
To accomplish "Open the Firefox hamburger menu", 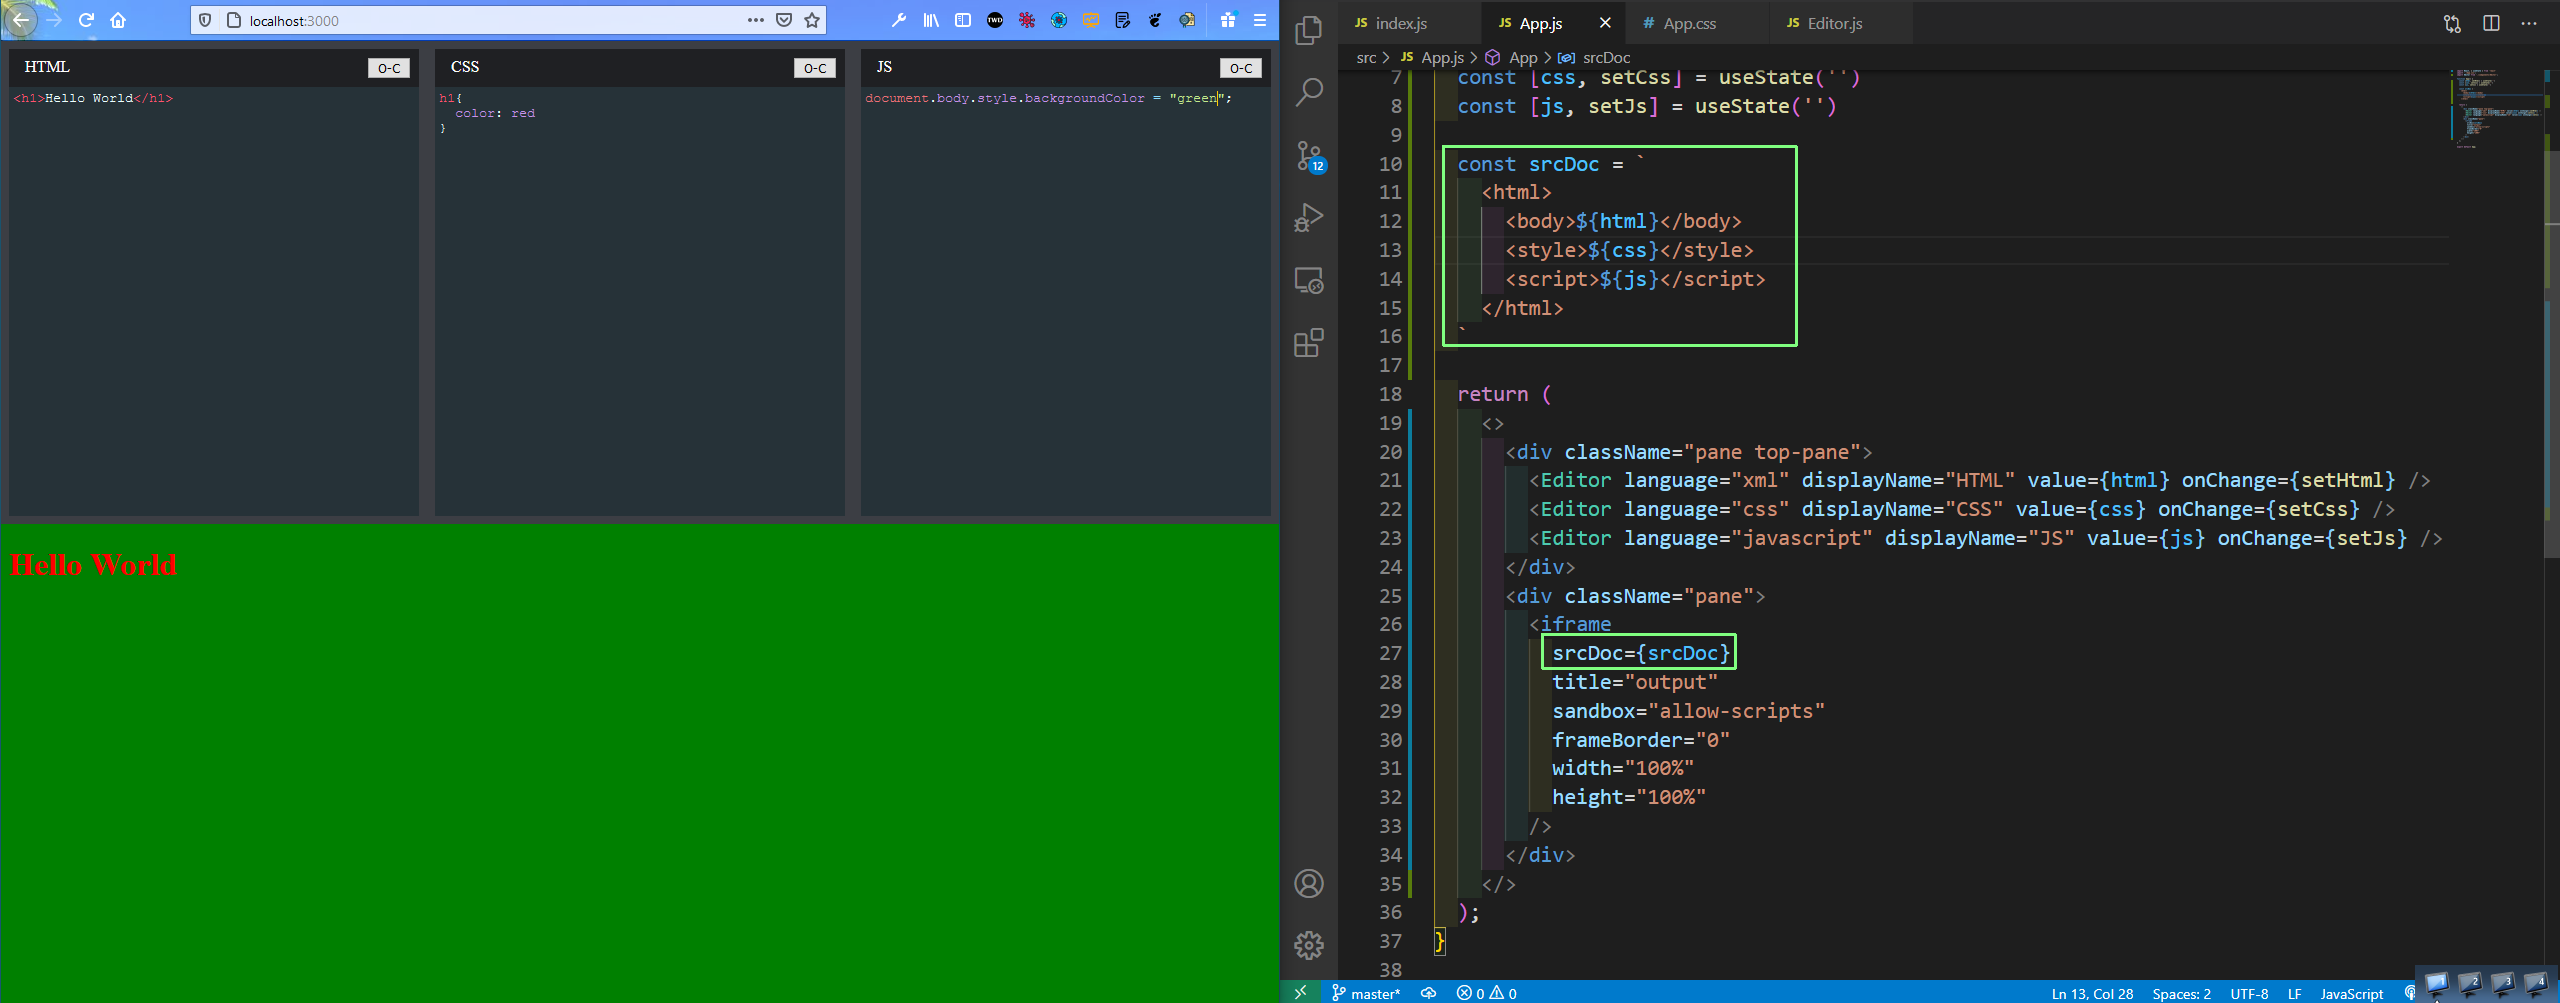I will click(x=1260, y=20).
